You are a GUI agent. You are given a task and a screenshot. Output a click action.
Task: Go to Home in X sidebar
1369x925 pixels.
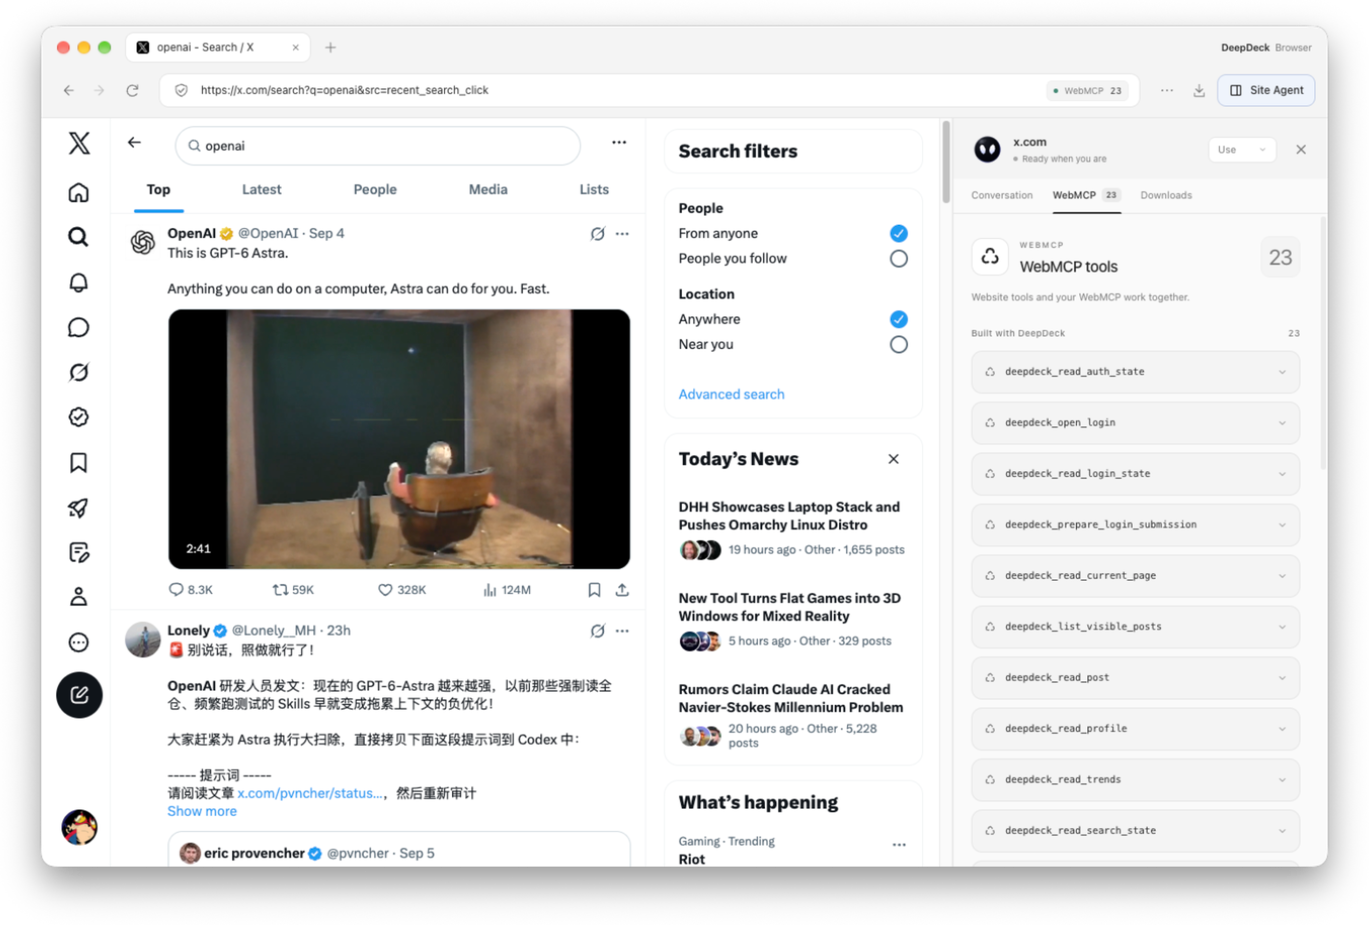click(x=79, y=192)
